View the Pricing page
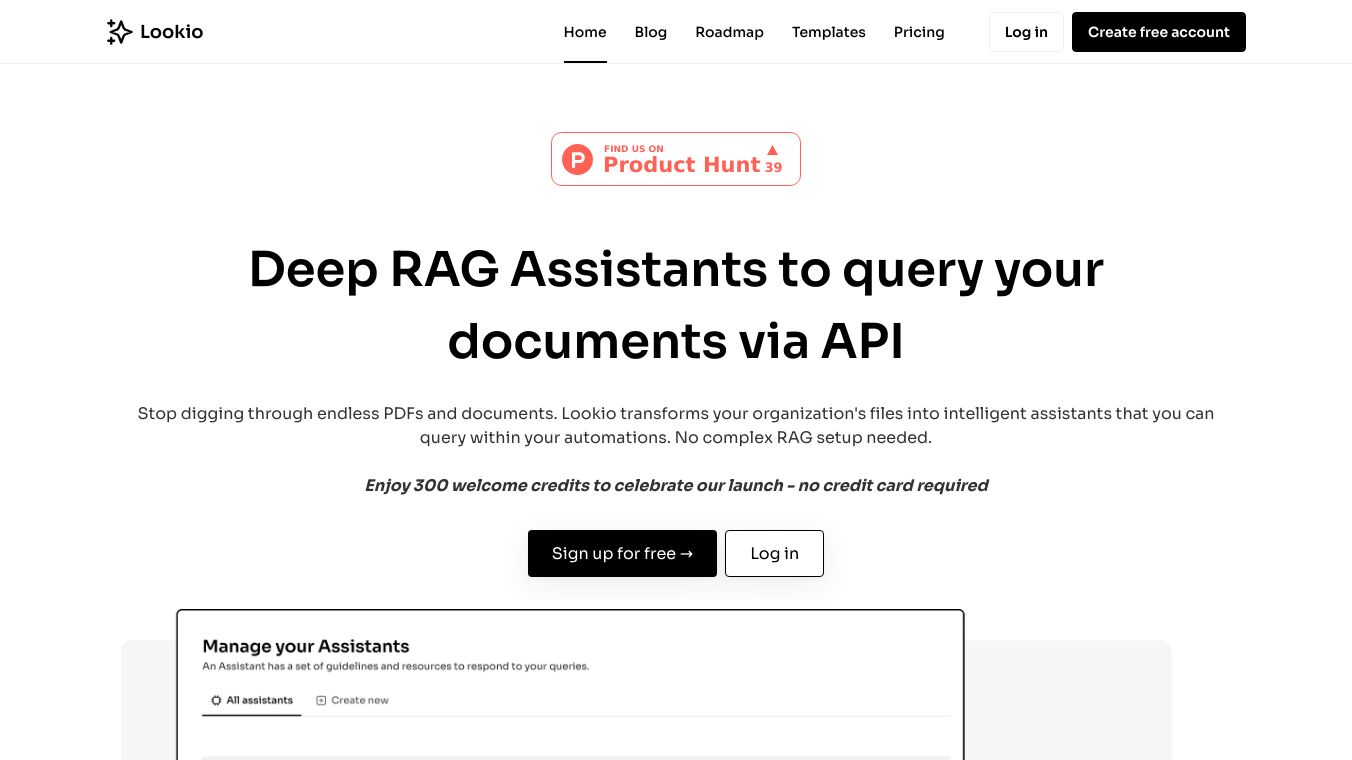Screen dimensions: 1352x760 click(919, 32)
